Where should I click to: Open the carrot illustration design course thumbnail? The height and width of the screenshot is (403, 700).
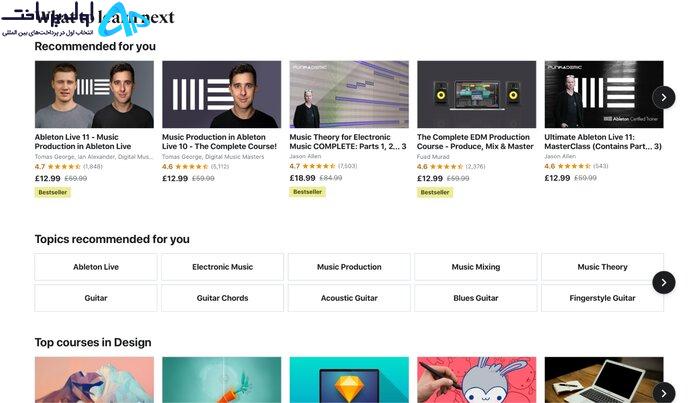tap(221, 380)
